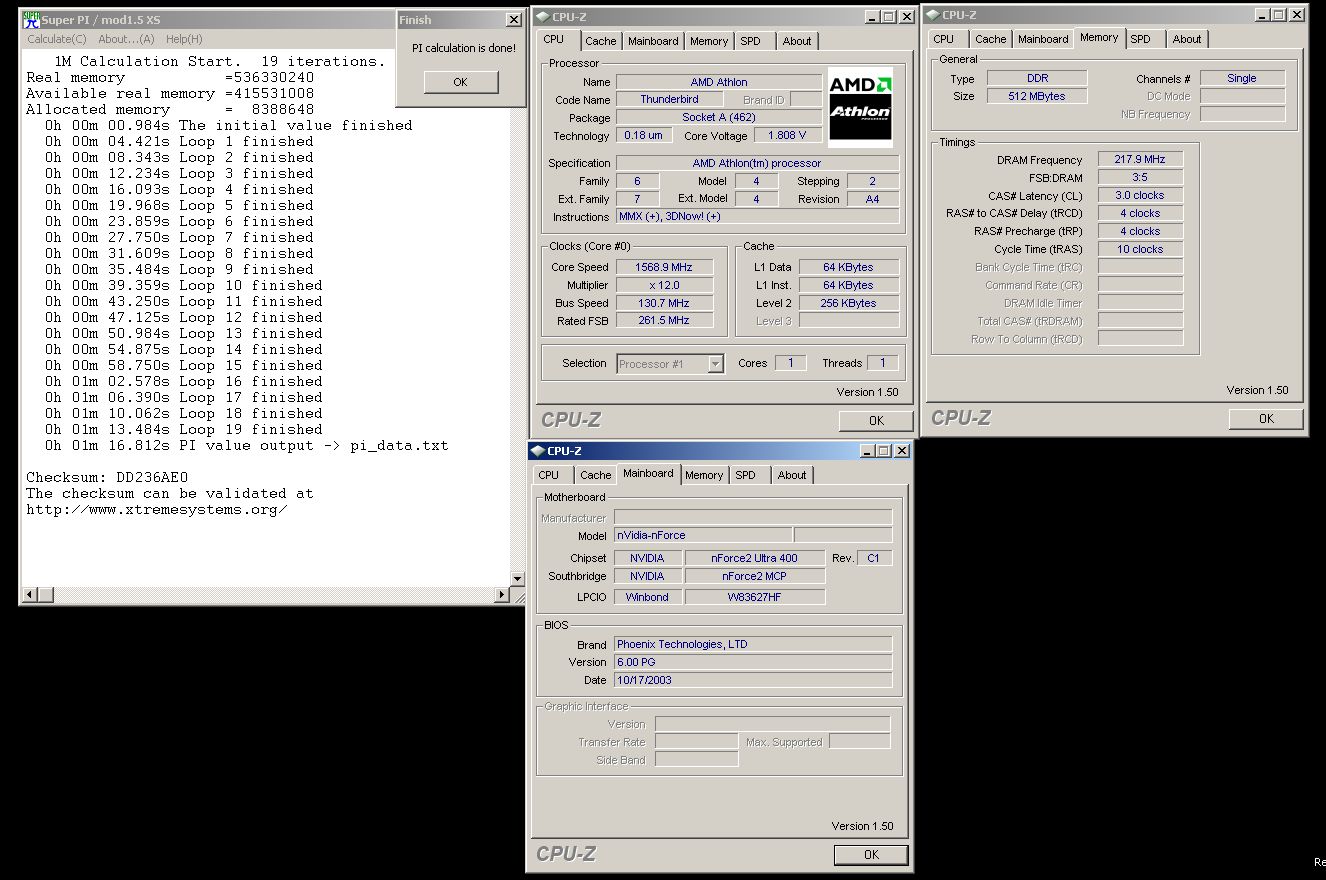Click the Cycle Time value 10 clocks
1326x880 pixels.
click(1140, 250)
